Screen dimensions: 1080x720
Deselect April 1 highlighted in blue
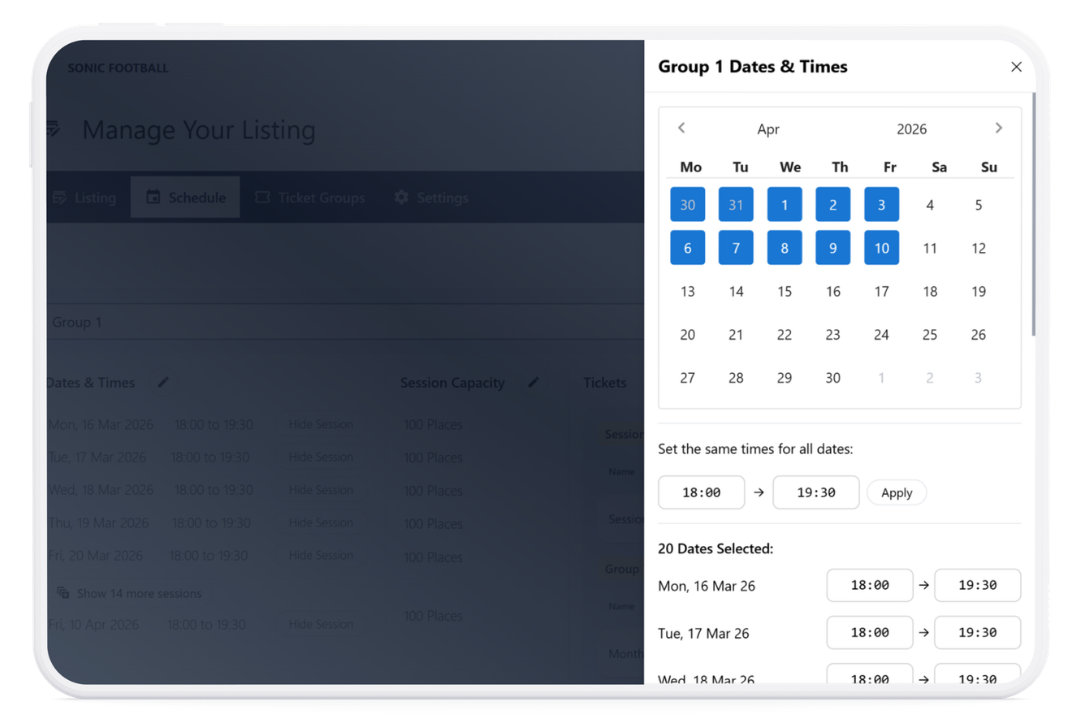(785, 205)
